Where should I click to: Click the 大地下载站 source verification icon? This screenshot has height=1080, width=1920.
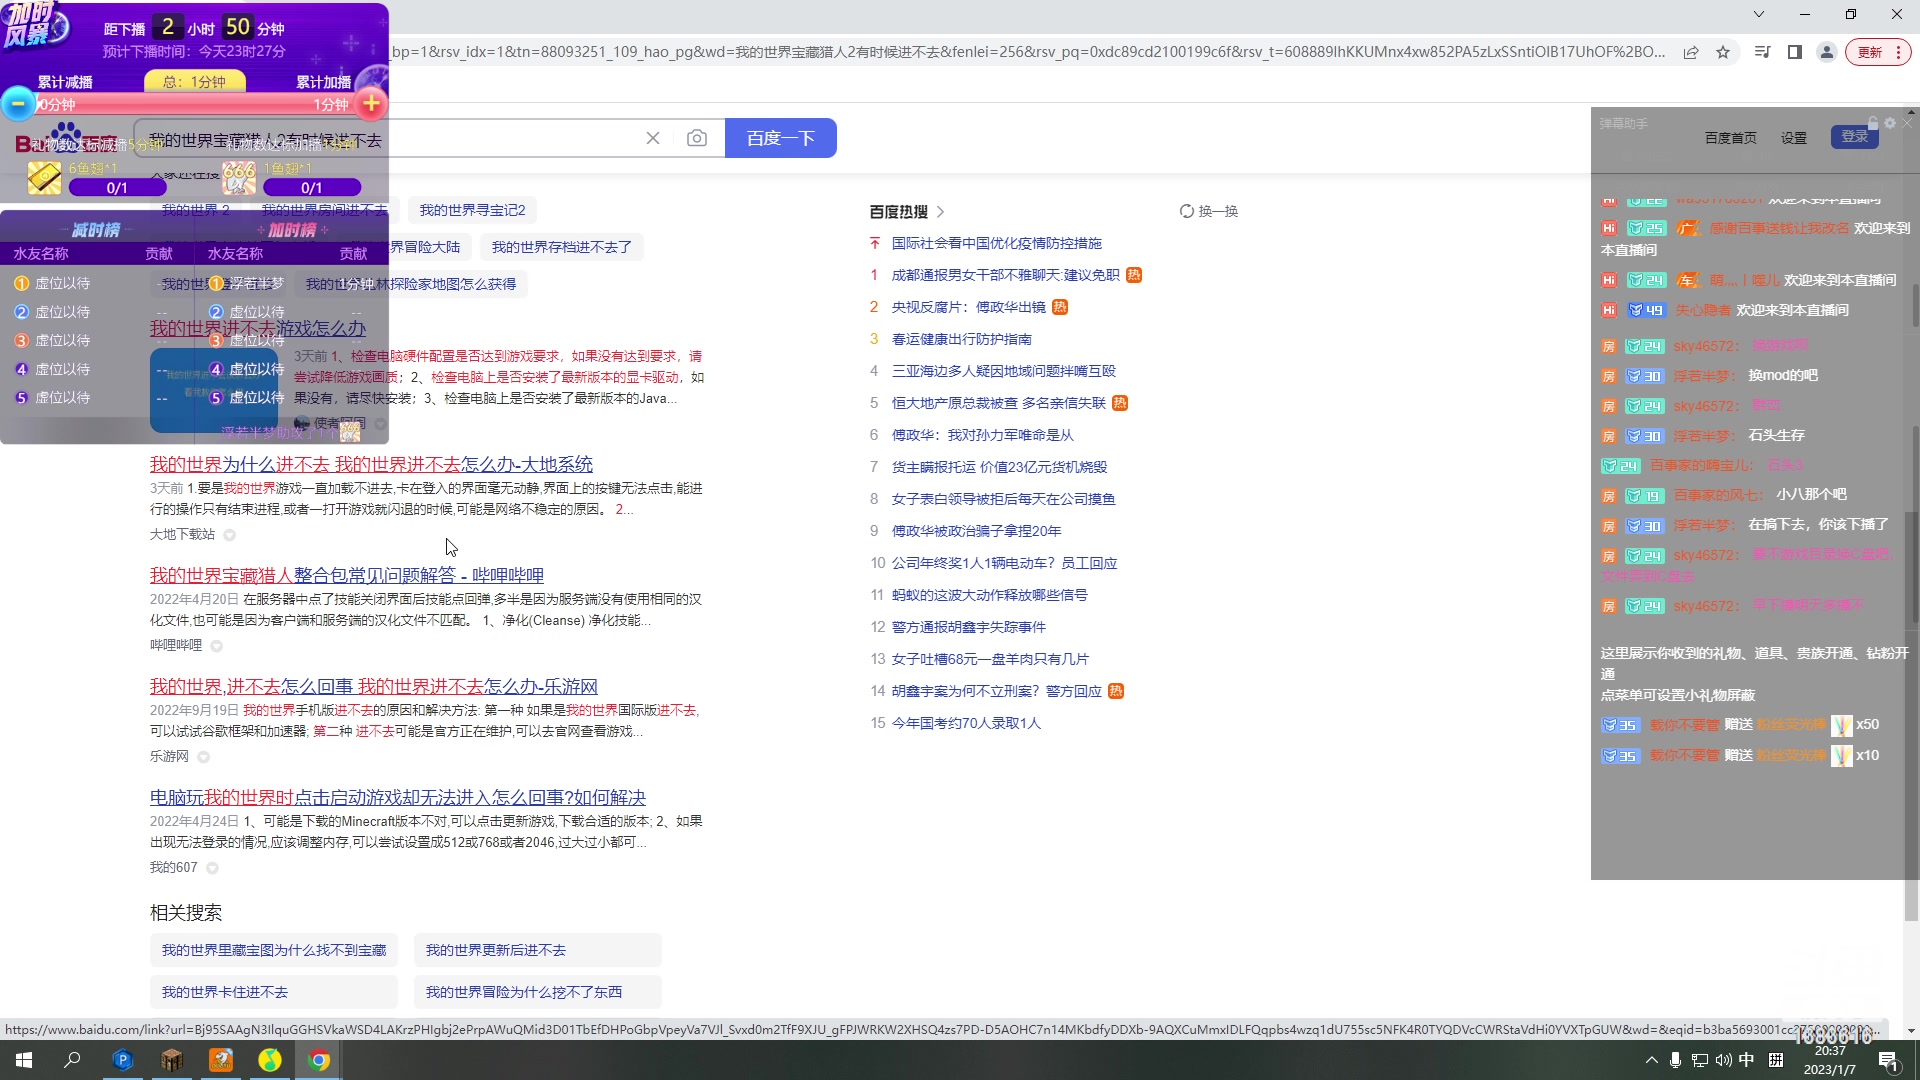(229, 535)
